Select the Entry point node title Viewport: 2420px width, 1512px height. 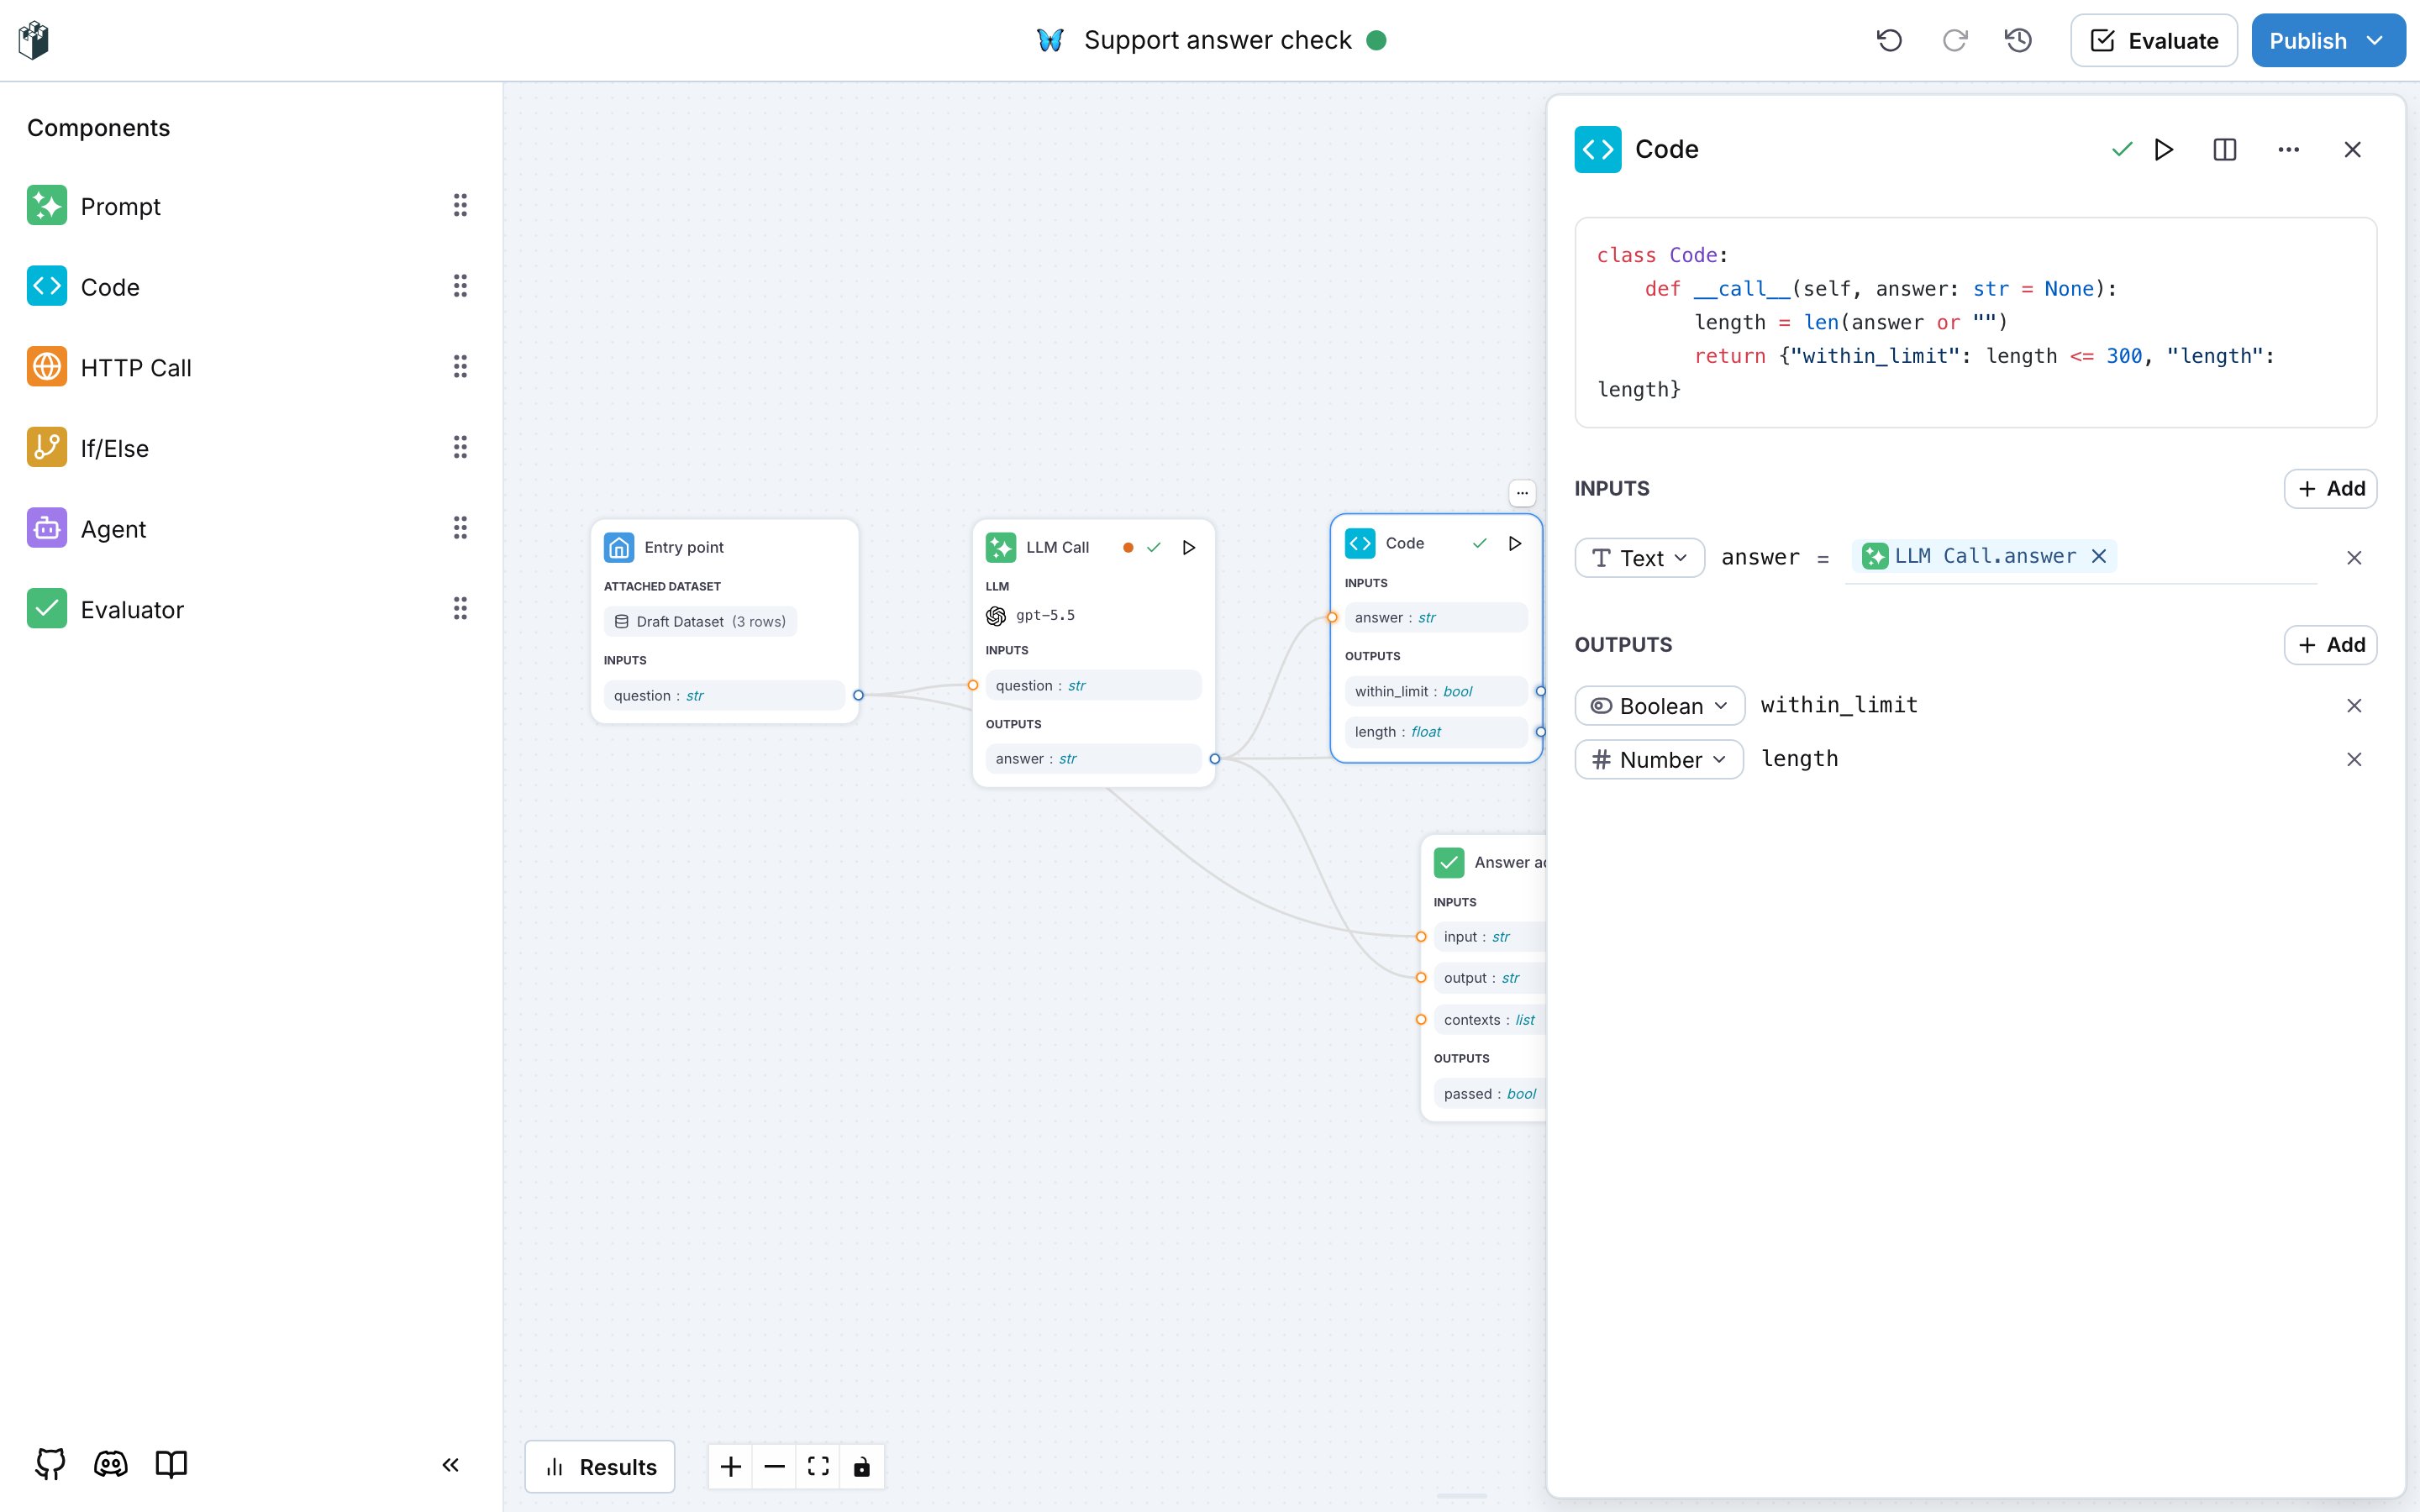[x=684, y=547]
